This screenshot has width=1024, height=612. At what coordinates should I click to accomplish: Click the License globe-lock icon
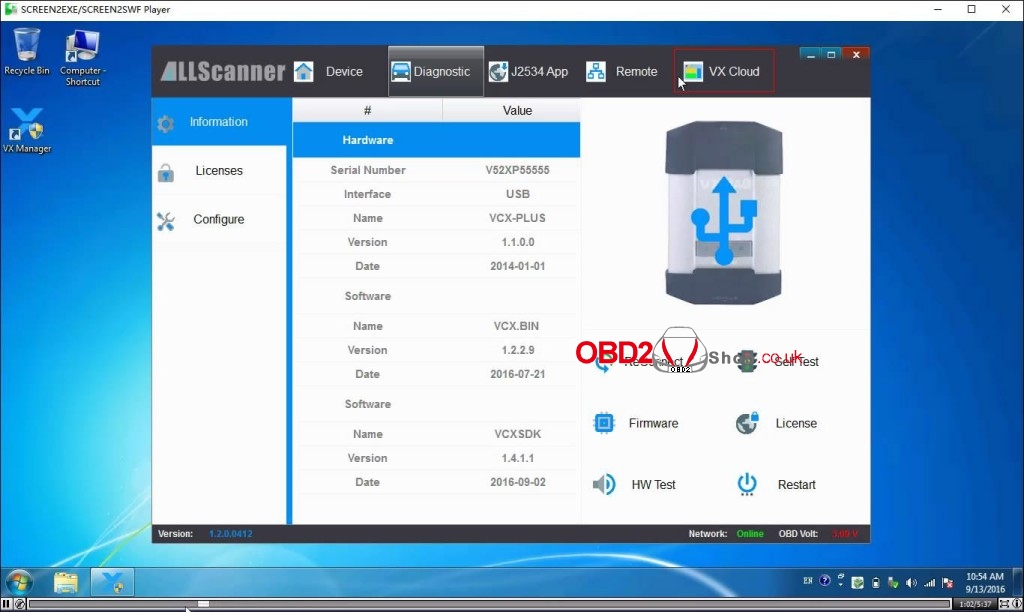[x=747, y=423]
